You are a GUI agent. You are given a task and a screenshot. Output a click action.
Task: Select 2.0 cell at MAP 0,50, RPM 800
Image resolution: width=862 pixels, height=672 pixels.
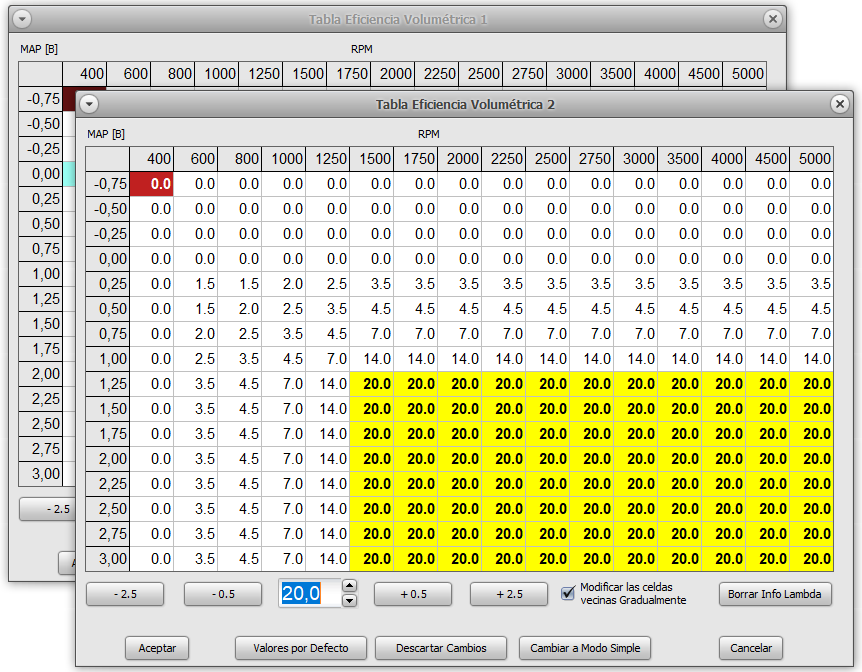pos(240,309)
